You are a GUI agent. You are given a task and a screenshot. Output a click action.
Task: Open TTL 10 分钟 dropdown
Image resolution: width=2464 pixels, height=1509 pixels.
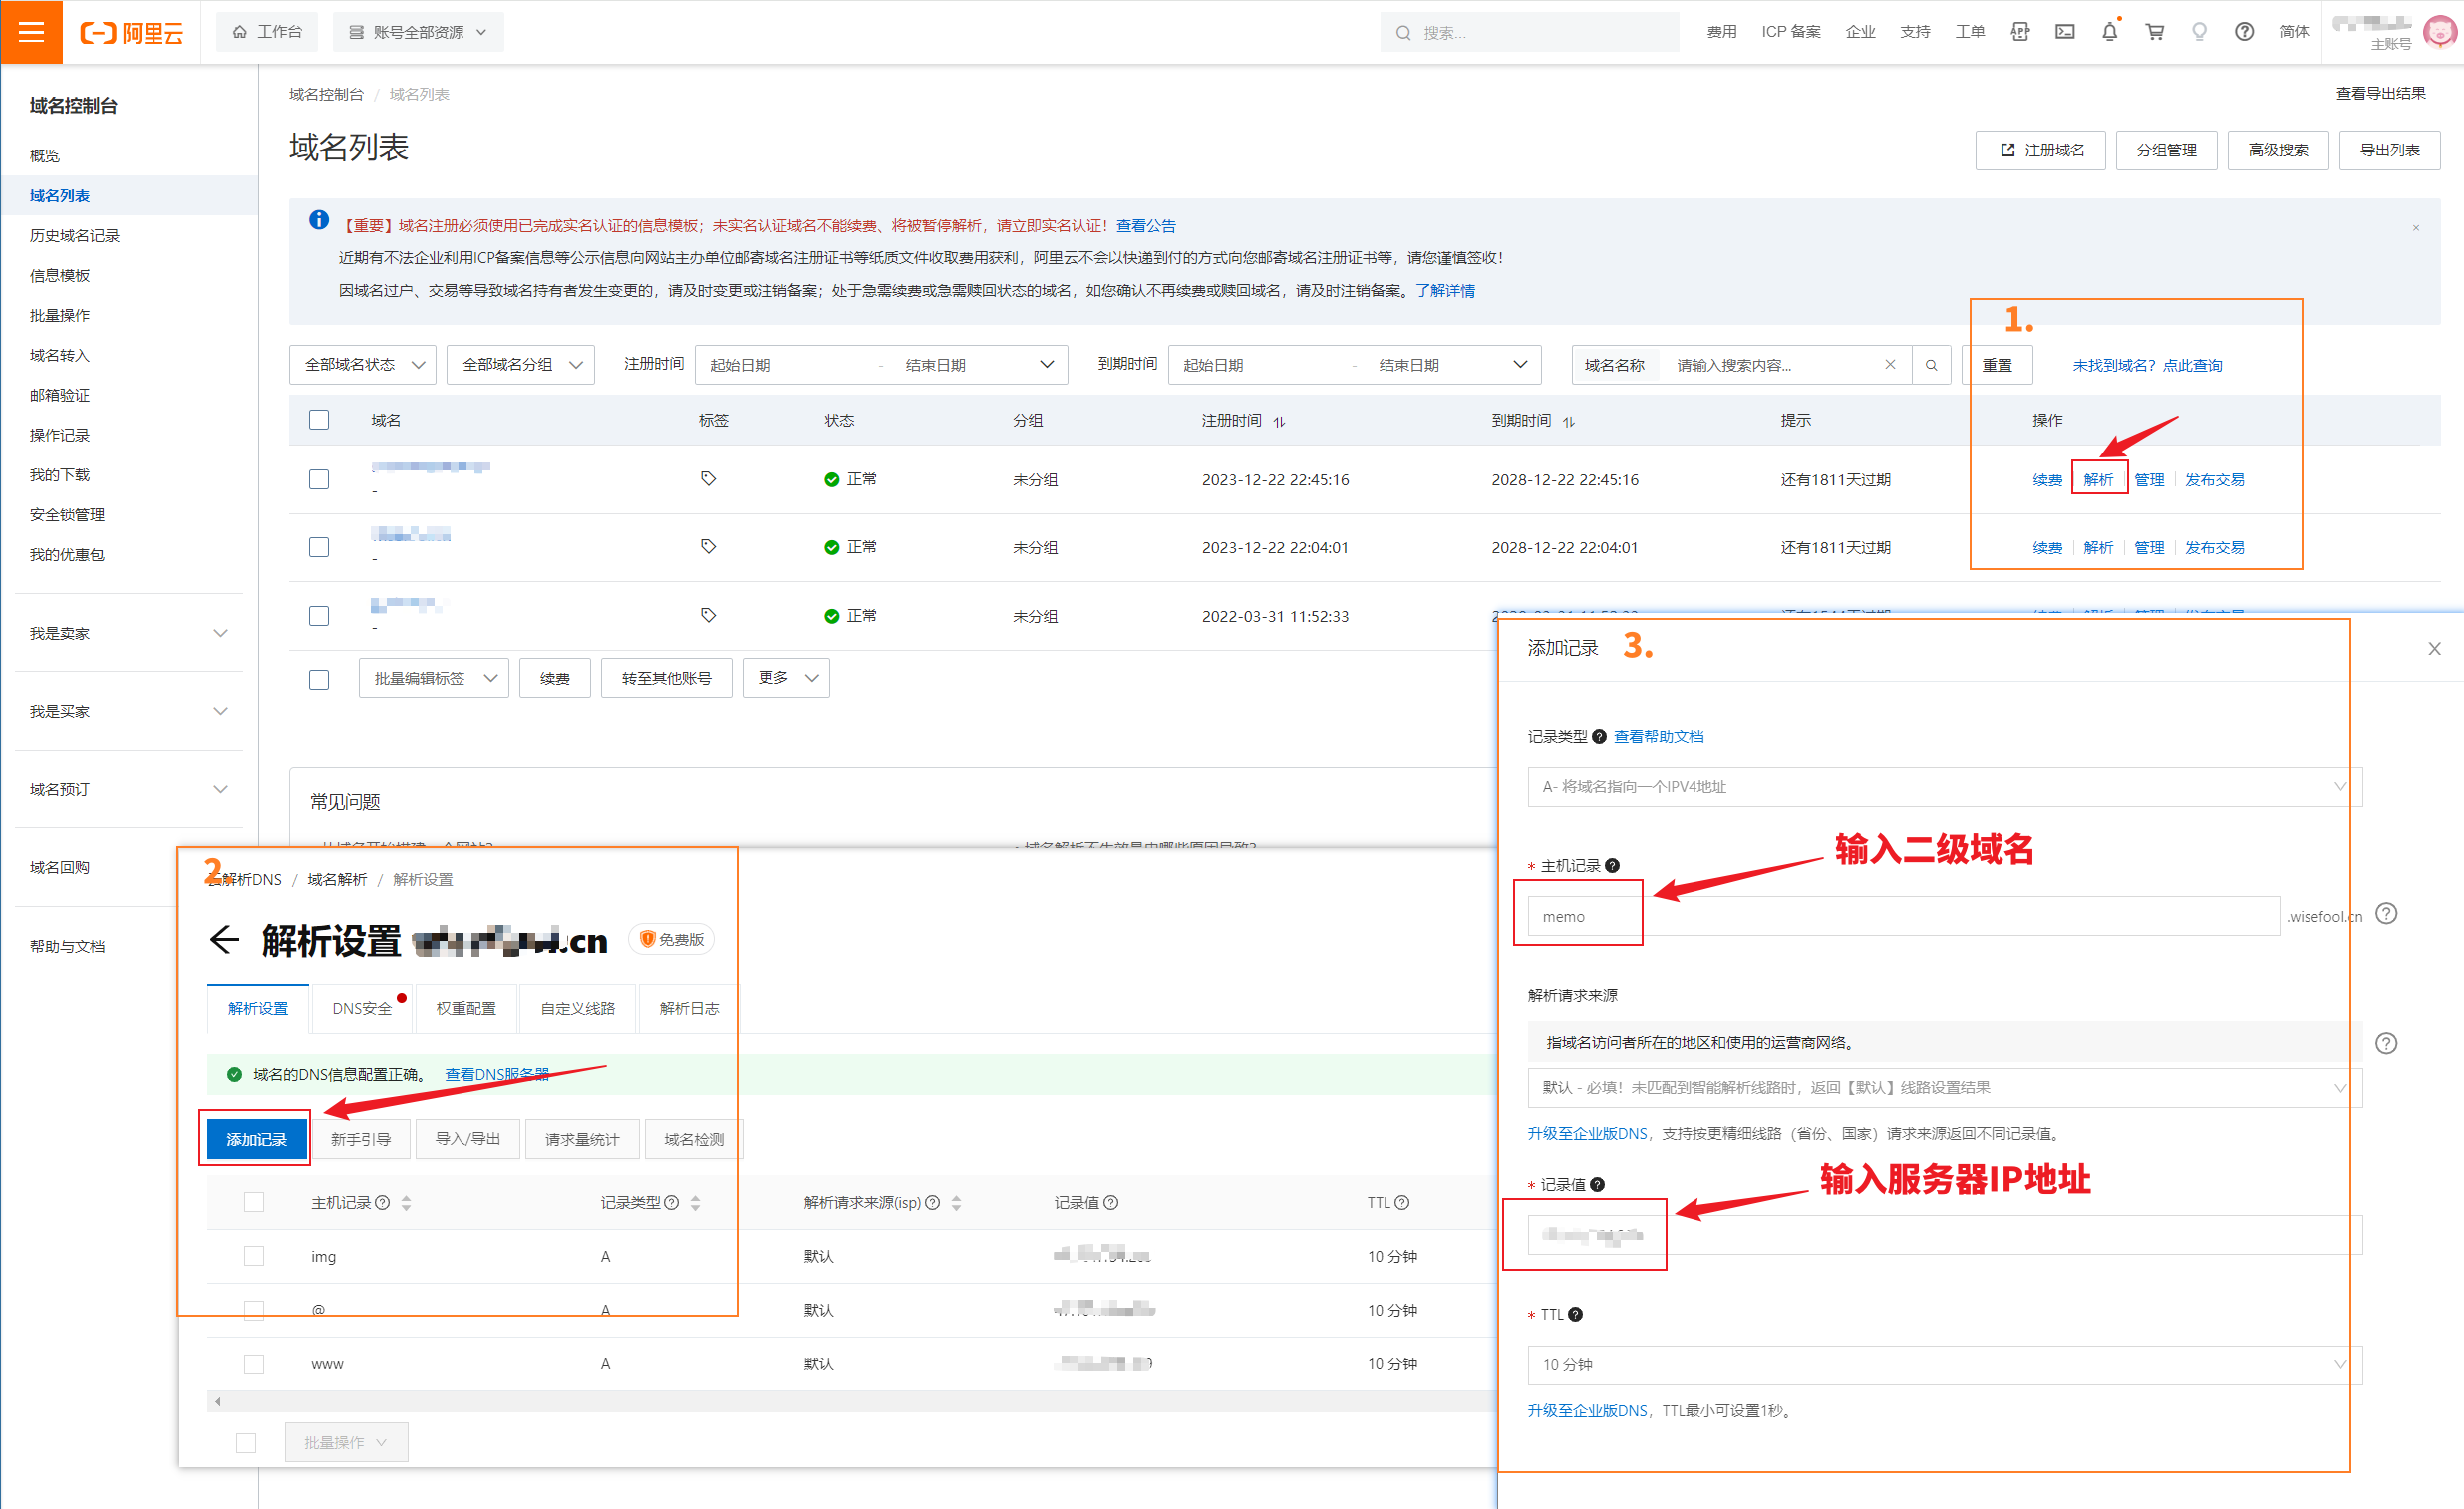click(1944, 1365)
